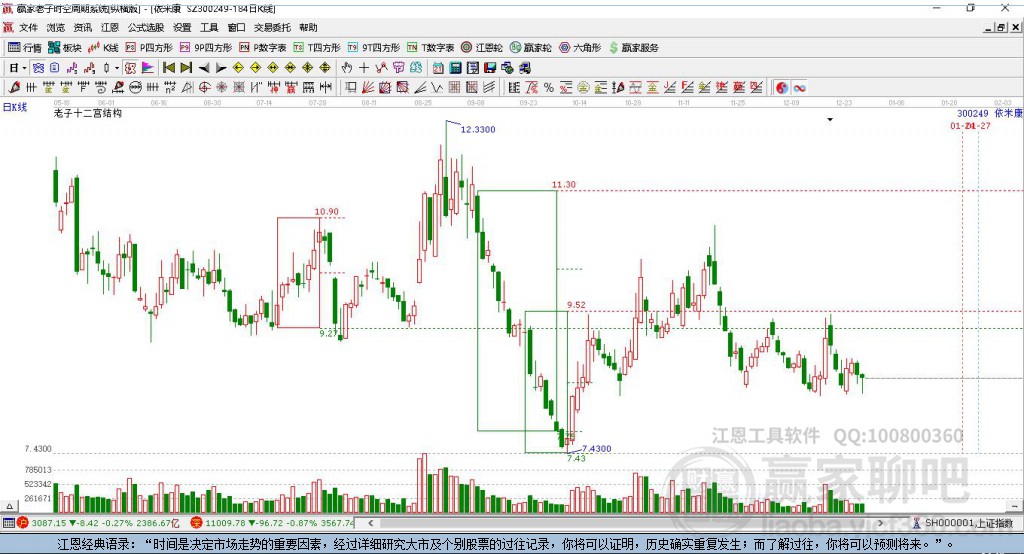Image resolution: width=1024 pixels, height=554 pixels.
Task: Jump to first bar with skip-to-start icon
Action: coord(169,68)
